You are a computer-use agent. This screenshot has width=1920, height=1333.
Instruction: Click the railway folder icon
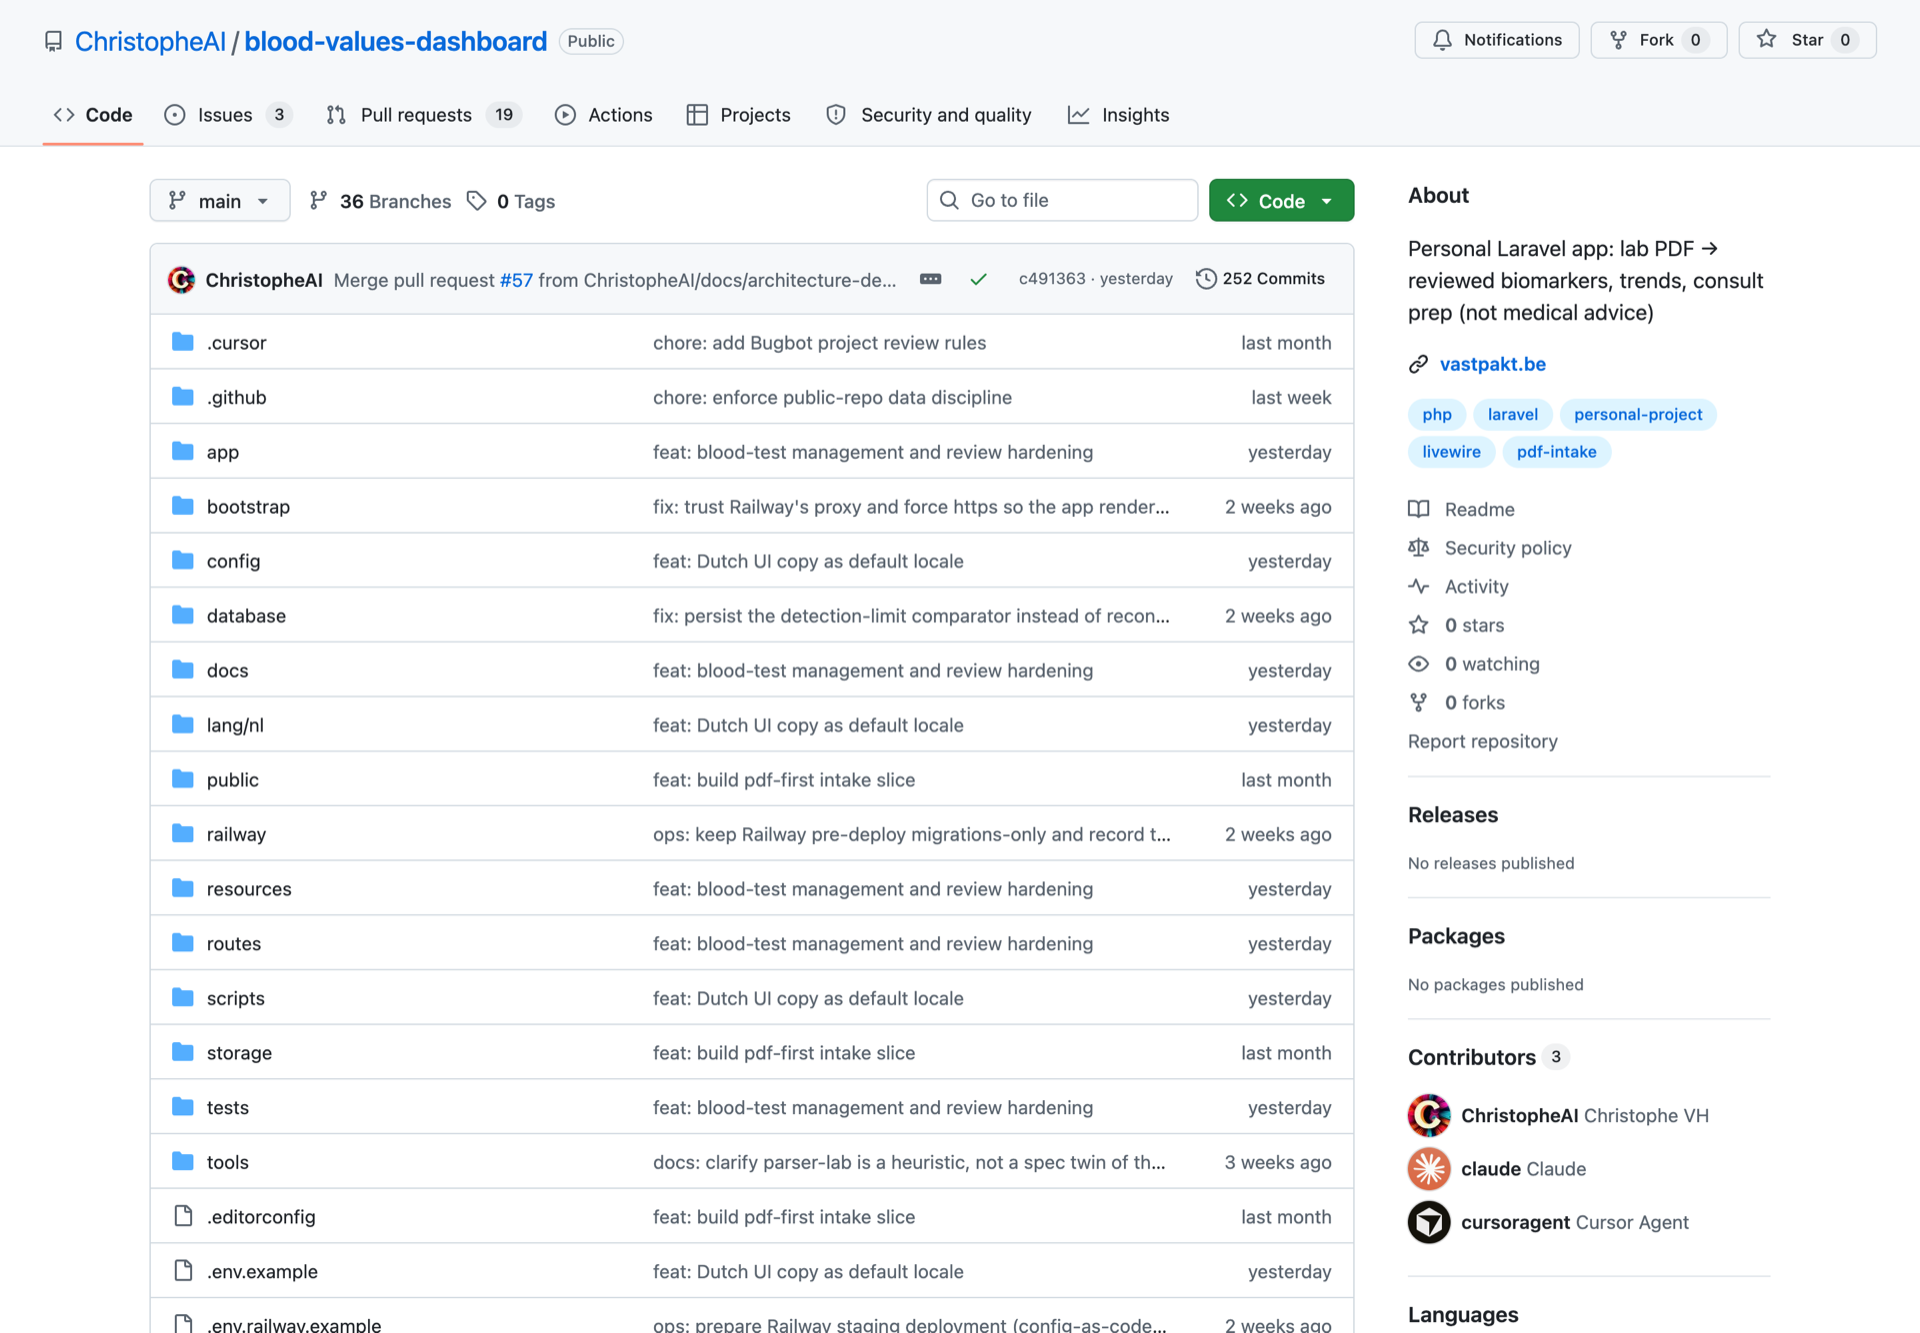[182, 833]
